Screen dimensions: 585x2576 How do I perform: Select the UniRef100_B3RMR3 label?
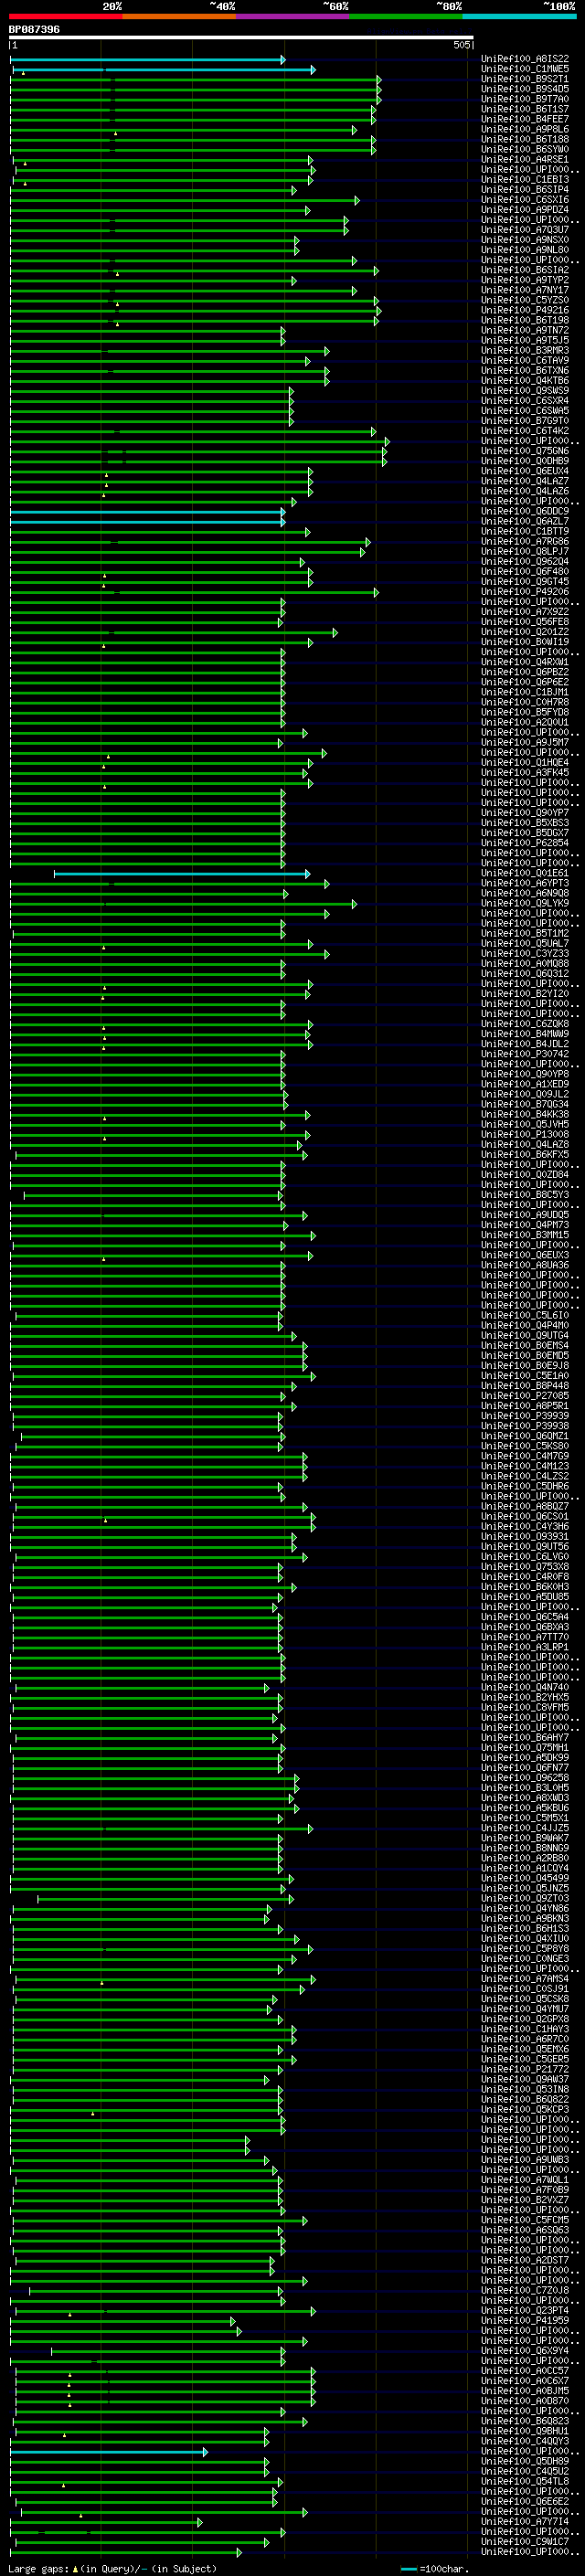pyautogui.click(x=525, y=351)
